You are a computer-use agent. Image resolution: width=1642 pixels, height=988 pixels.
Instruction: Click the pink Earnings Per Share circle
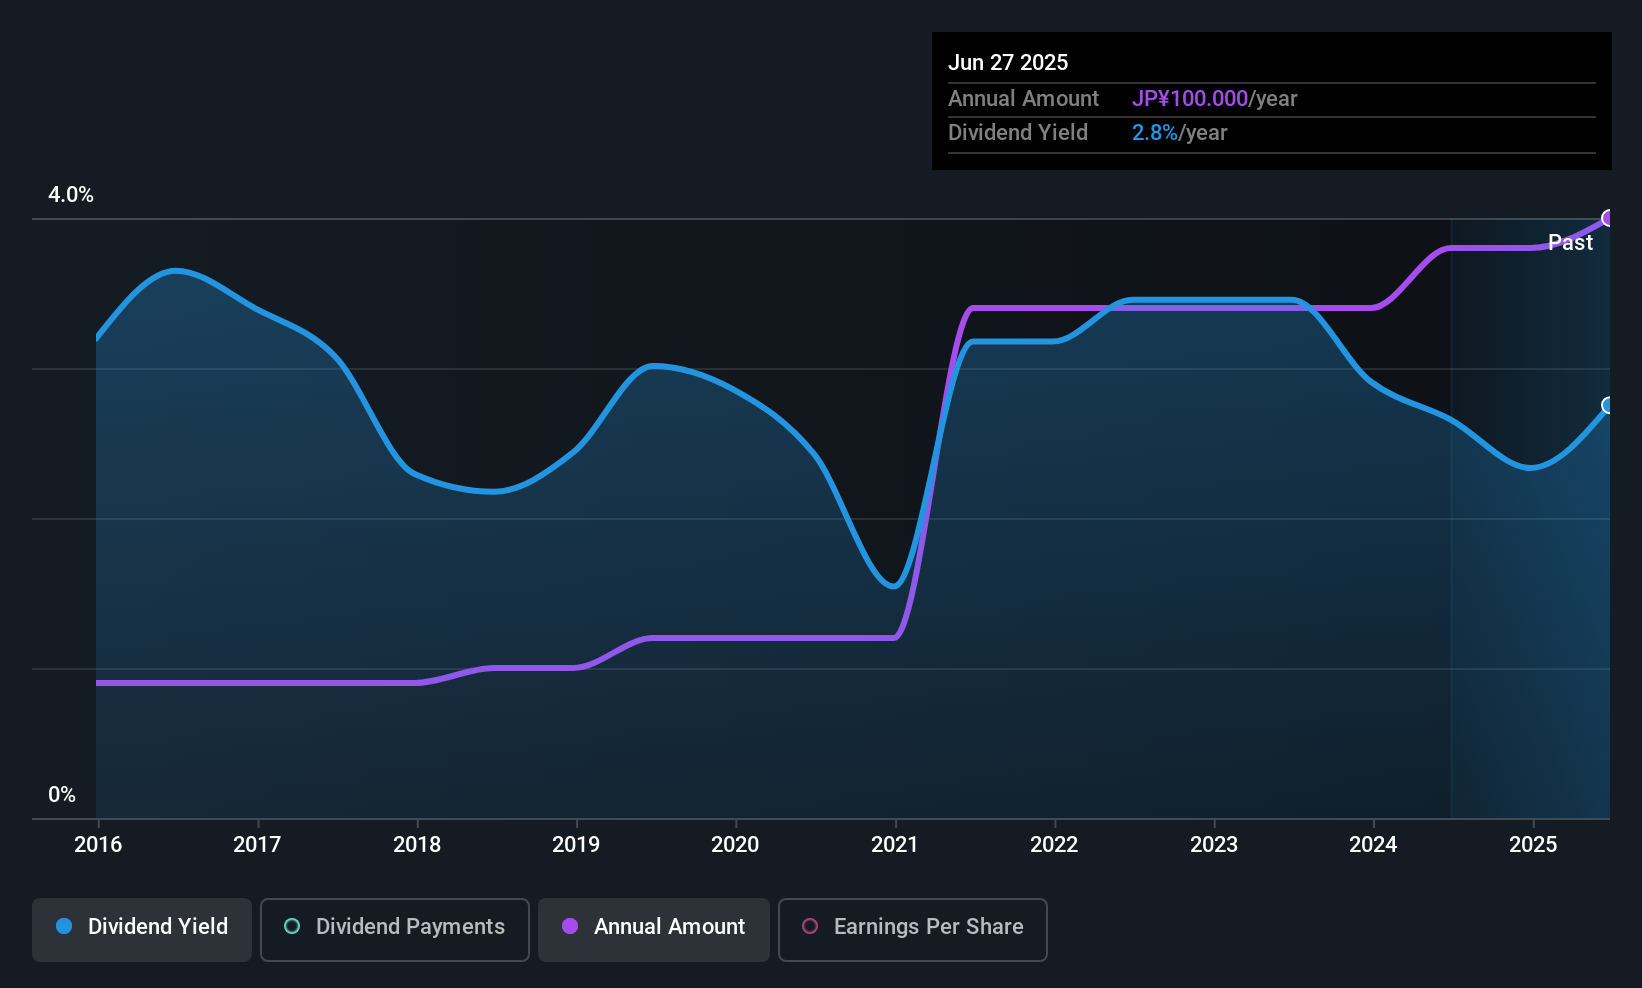point(810,927)
